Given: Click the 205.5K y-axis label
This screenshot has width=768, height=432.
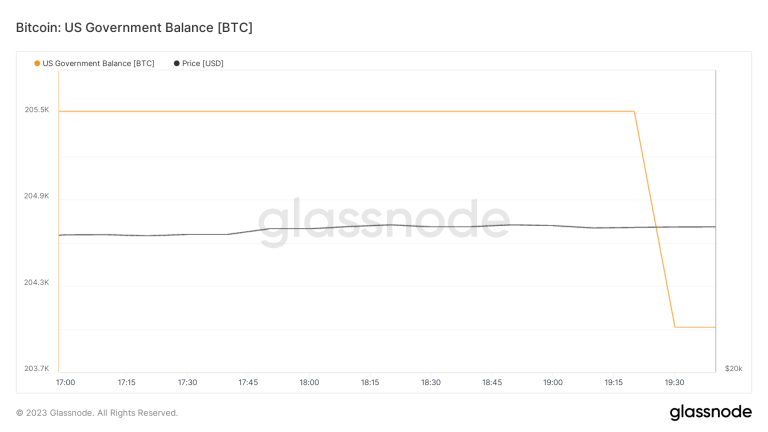Looking at the screenshot, I should click(x=37, y=109).
